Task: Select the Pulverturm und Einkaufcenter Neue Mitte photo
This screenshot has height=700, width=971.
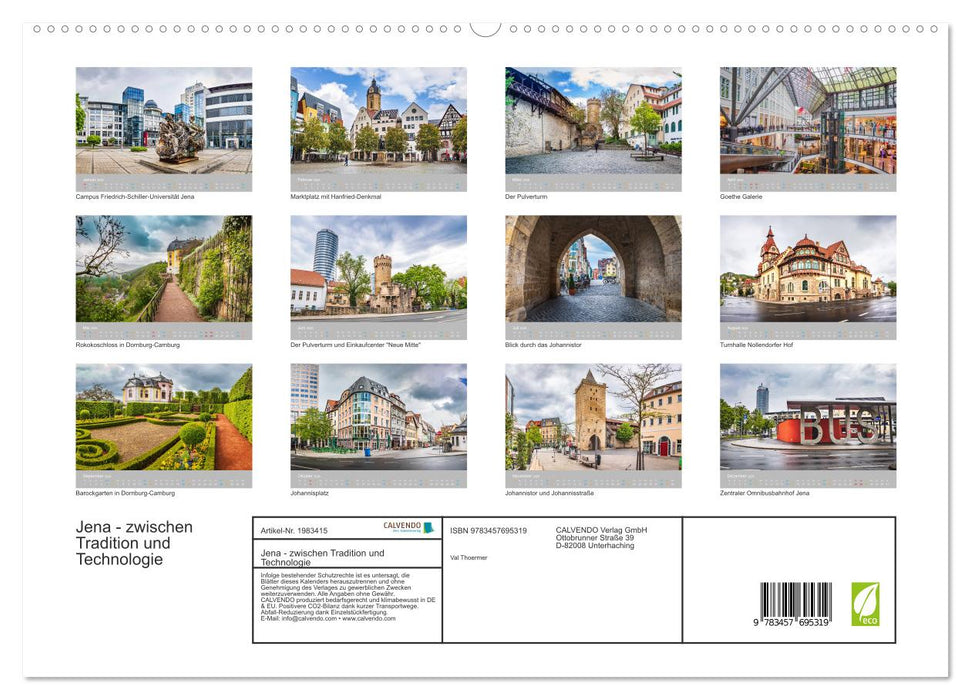Action: 378,275
